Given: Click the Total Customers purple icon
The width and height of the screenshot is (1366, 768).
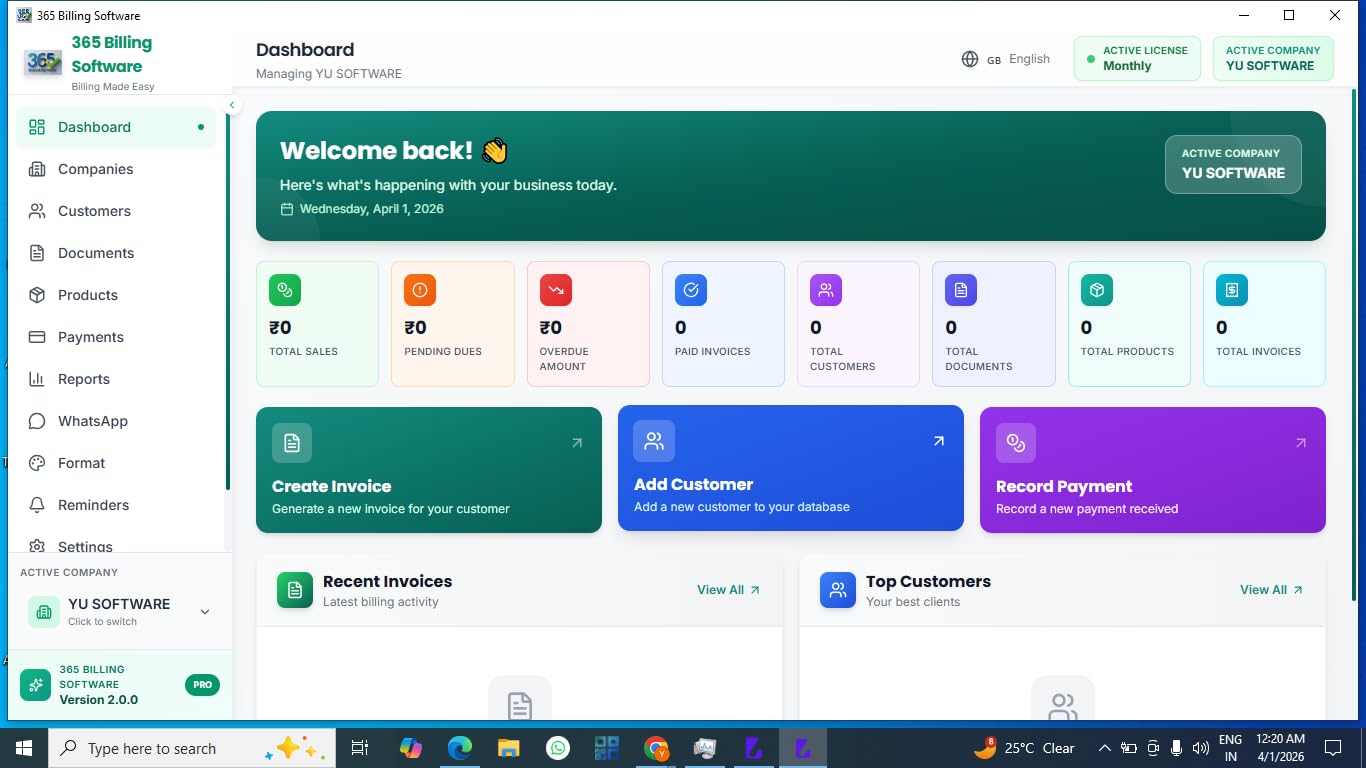Looking at the screenshot, I should coord(826,290).
